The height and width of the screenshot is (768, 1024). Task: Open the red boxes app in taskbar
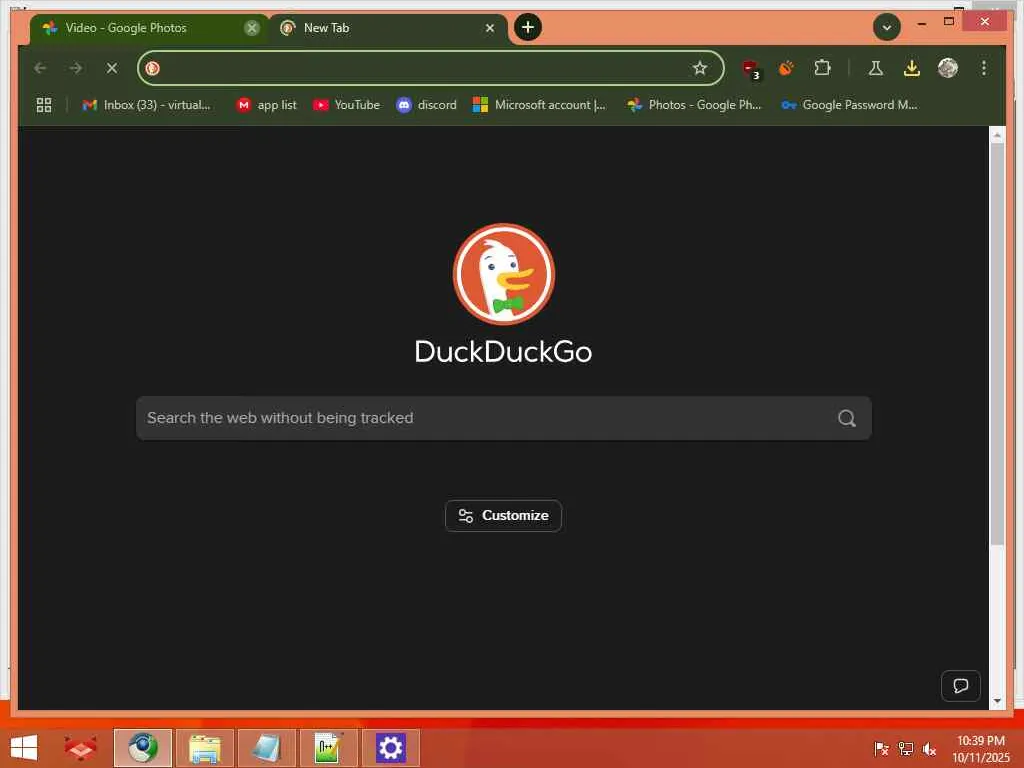pyautogui.click(x=80, y=748)
